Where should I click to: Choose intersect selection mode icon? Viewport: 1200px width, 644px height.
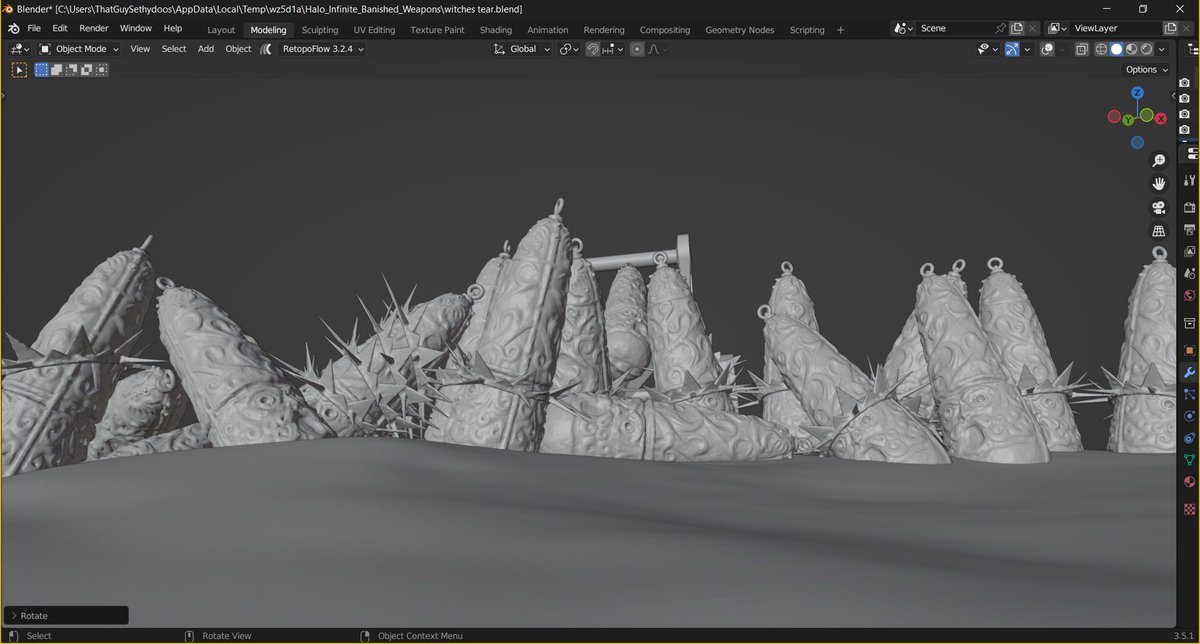(x=102, y=70)
